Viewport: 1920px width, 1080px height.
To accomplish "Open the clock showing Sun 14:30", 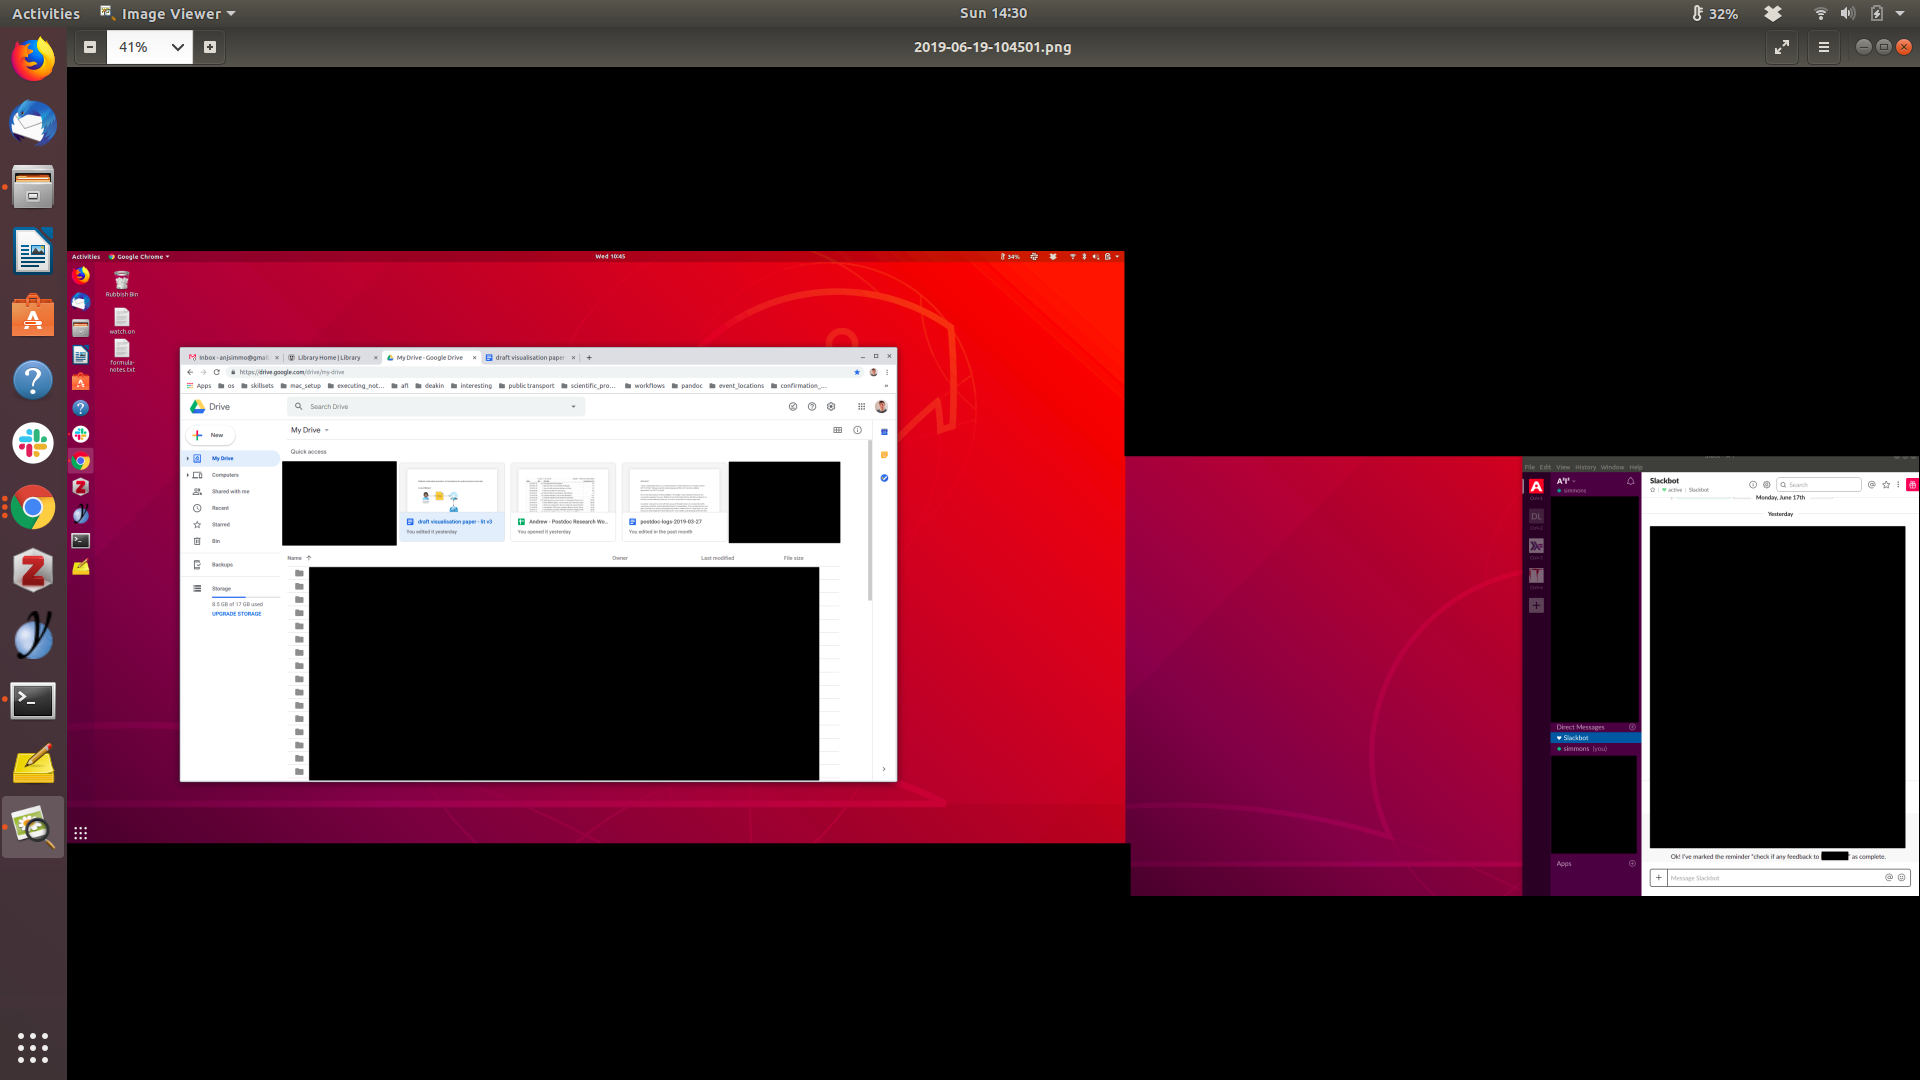I will 993,13.
